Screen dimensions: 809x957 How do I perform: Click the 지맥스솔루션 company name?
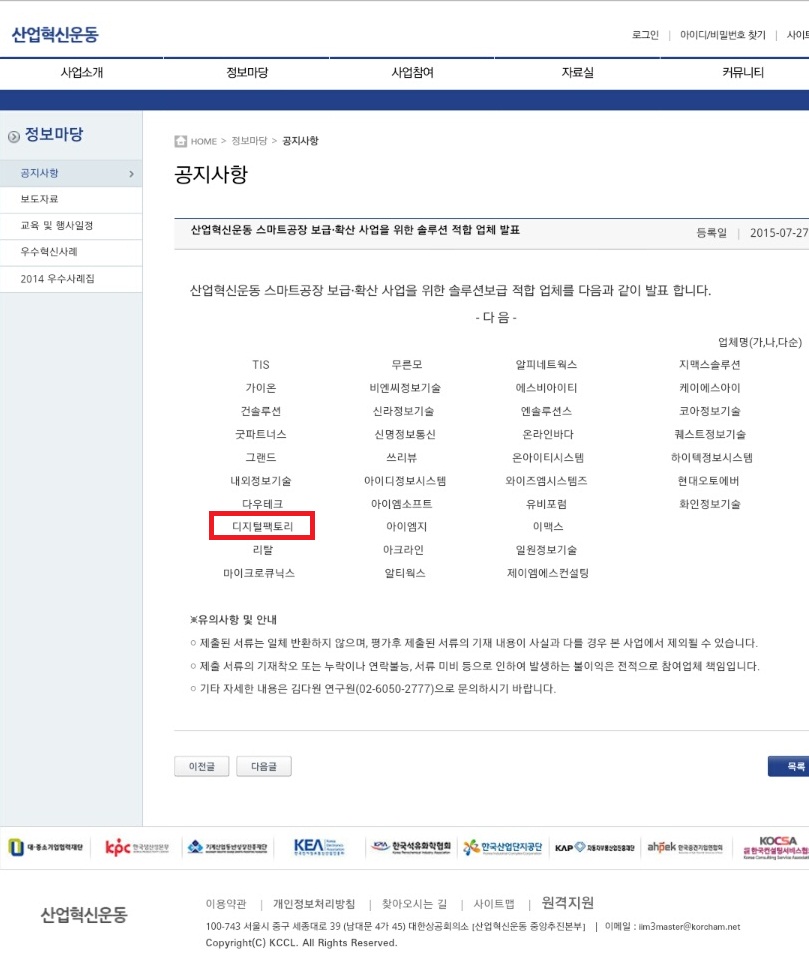[x=710, y=365]
